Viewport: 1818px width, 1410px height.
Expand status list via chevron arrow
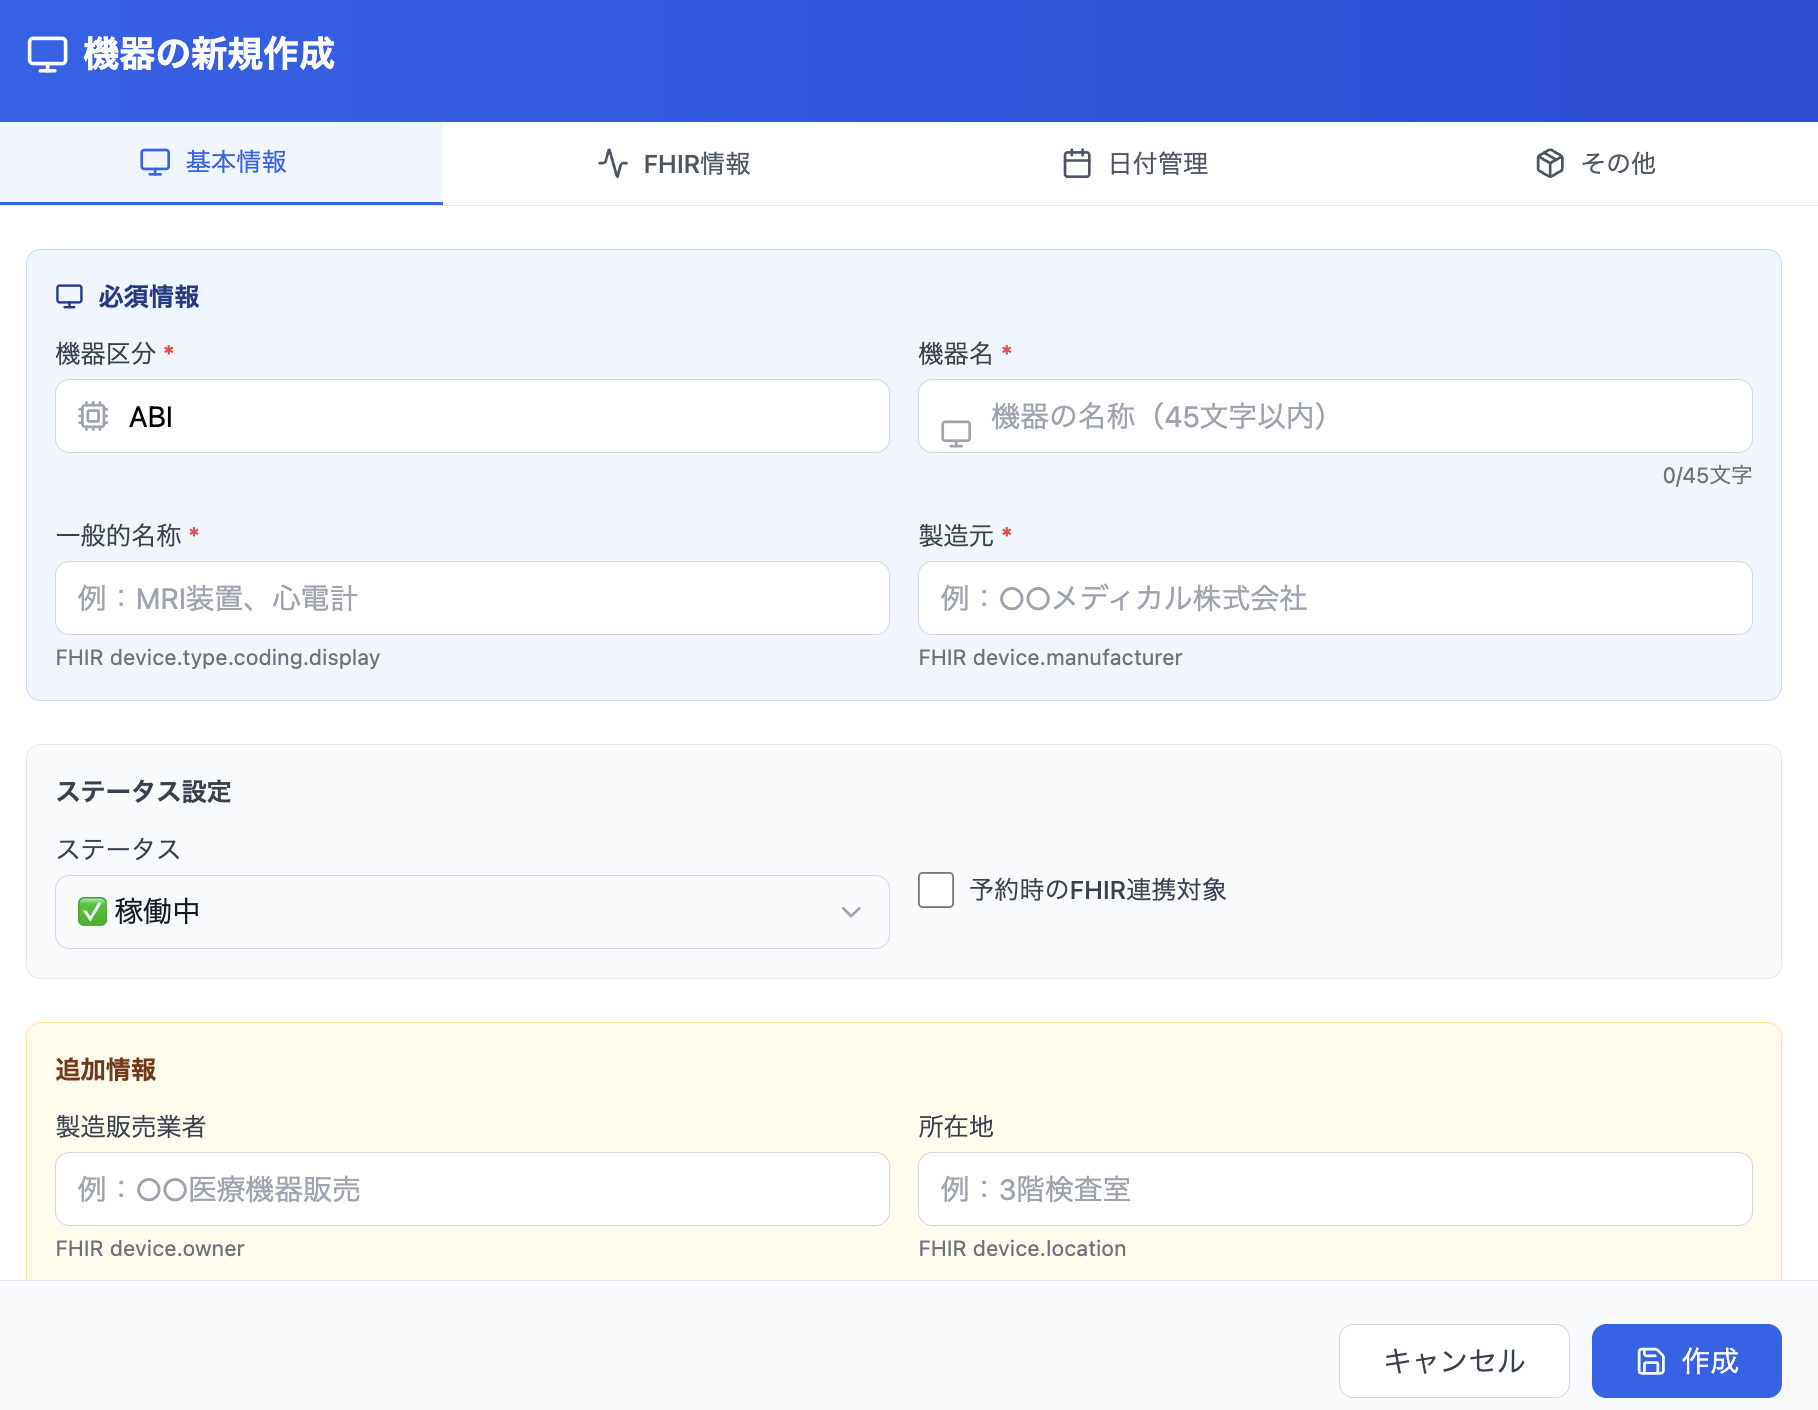coord(851,912)
